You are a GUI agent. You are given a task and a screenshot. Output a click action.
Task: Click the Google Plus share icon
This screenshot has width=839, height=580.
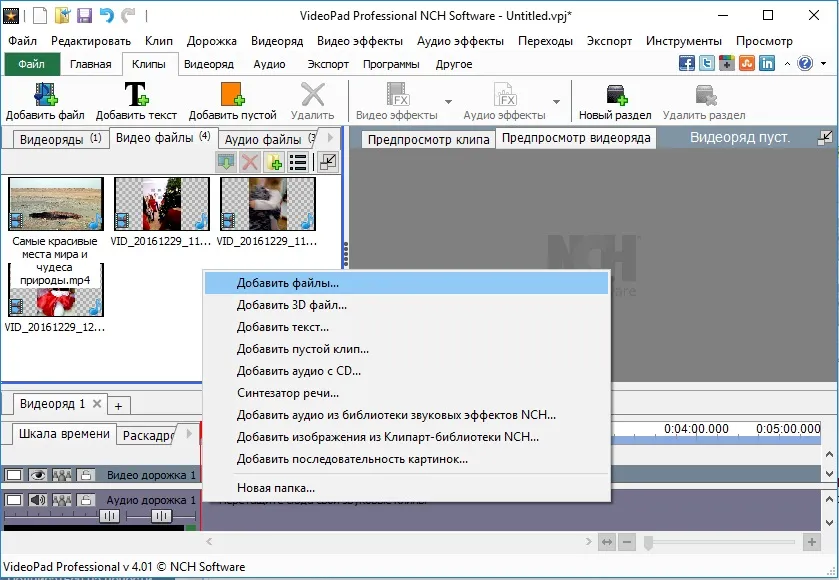[x=727, y=63]
